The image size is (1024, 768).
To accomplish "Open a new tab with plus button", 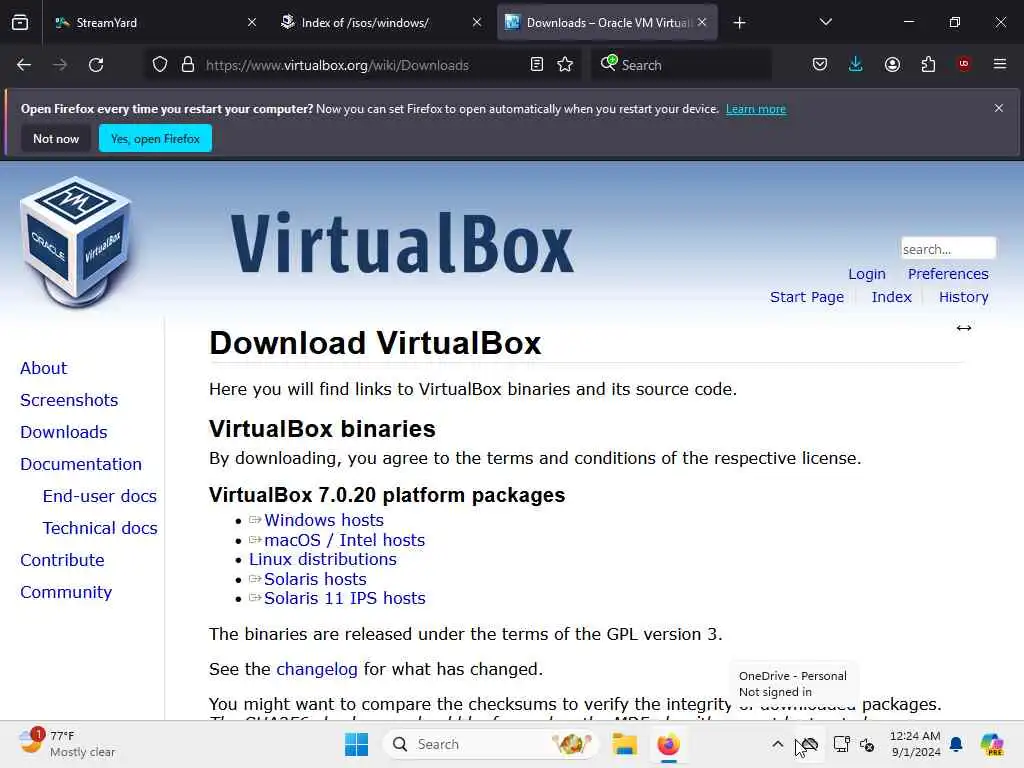I will point(739,23).
